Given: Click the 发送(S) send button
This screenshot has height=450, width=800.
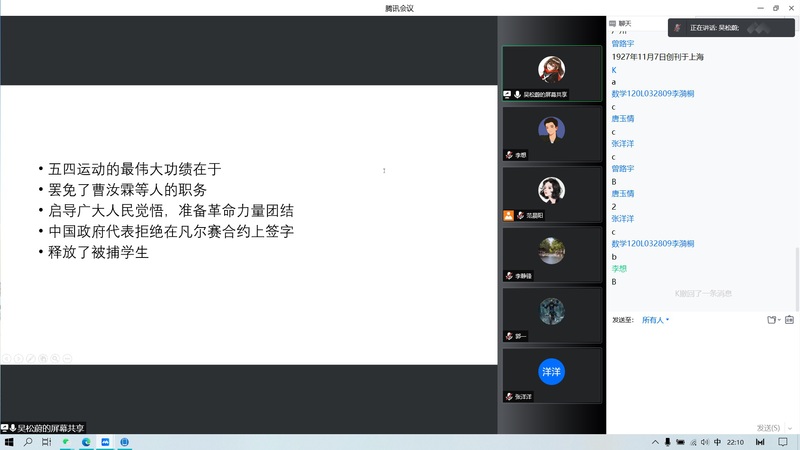Looking at the screenshot, I should coord(770,427).
